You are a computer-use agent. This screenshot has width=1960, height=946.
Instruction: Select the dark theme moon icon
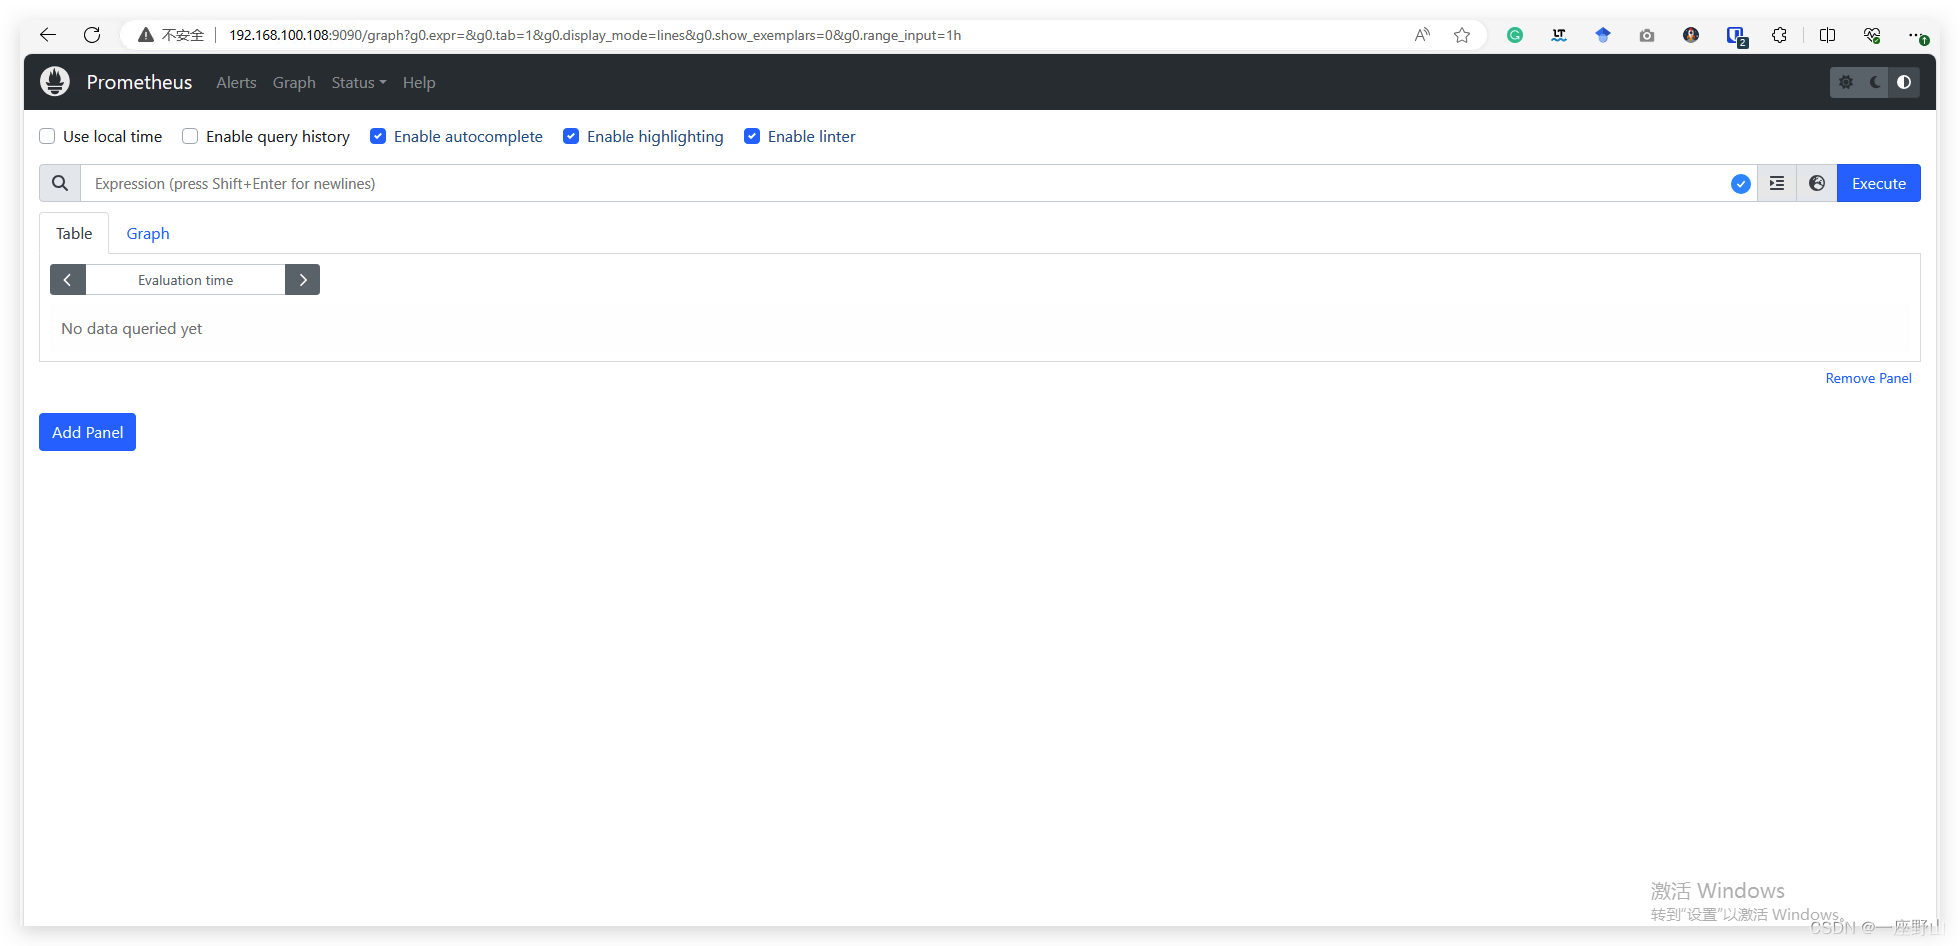1873,82
